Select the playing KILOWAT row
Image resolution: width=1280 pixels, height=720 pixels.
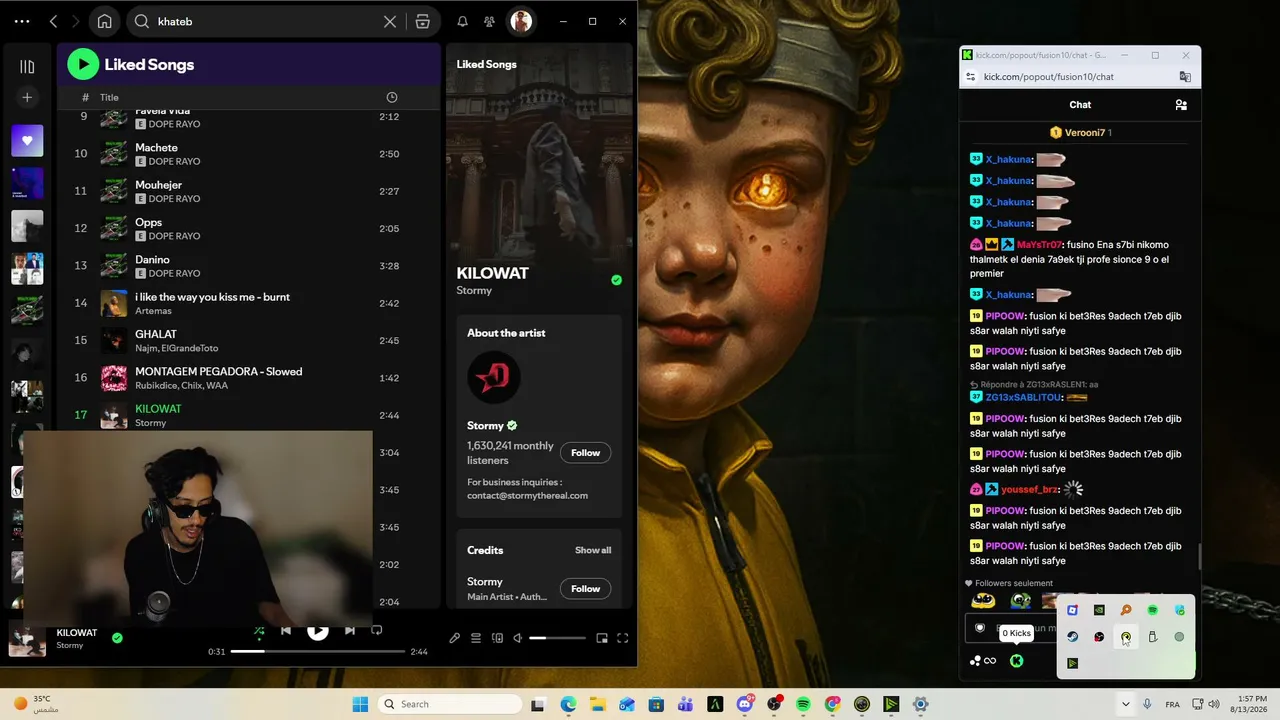249,415
